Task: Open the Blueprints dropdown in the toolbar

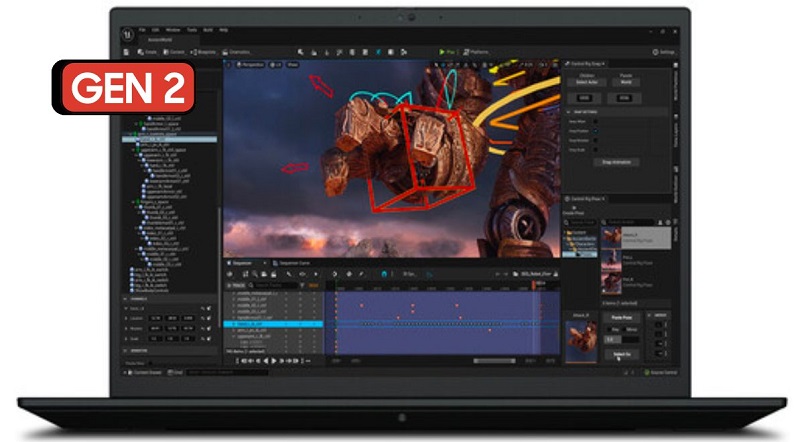Action: [x=204, y=52]
